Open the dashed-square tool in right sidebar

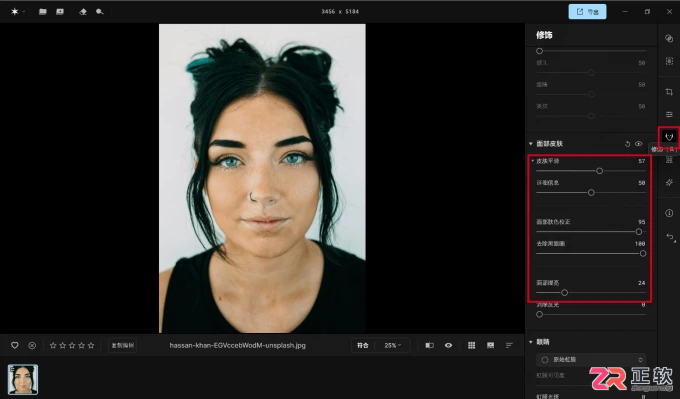[x=669, y=61]
